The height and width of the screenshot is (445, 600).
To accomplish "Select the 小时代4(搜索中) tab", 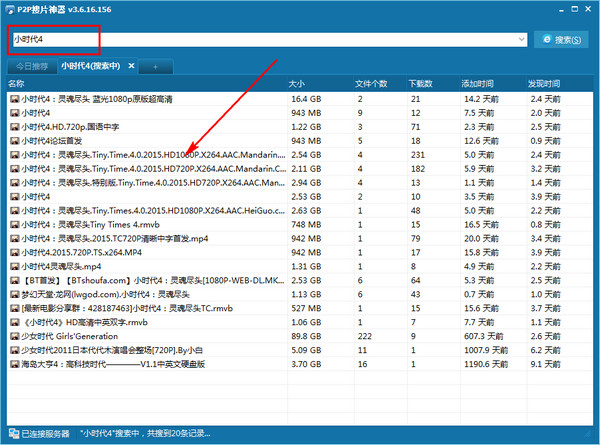I will coord(91,66).
